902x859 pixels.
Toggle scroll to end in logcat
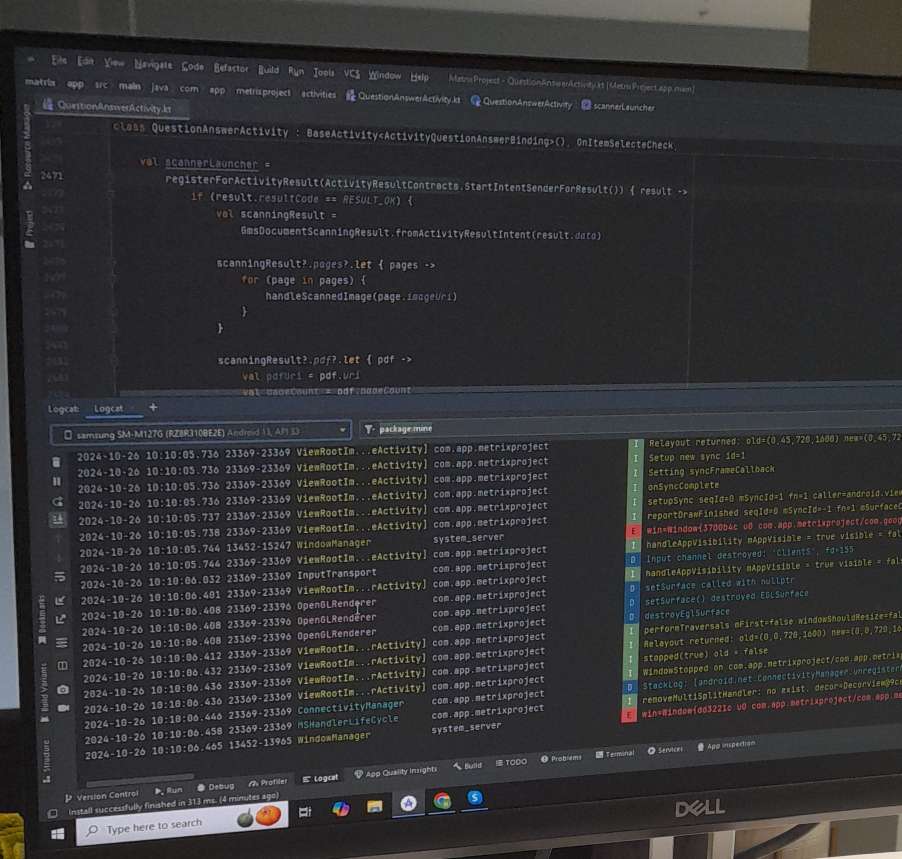59,520
